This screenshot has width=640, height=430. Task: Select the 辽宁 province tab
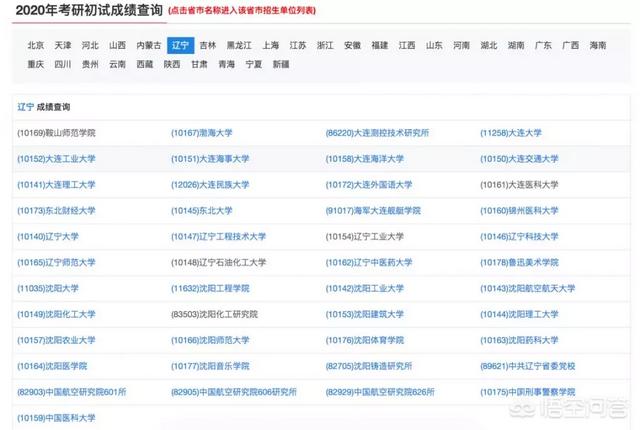coord(180,45)
